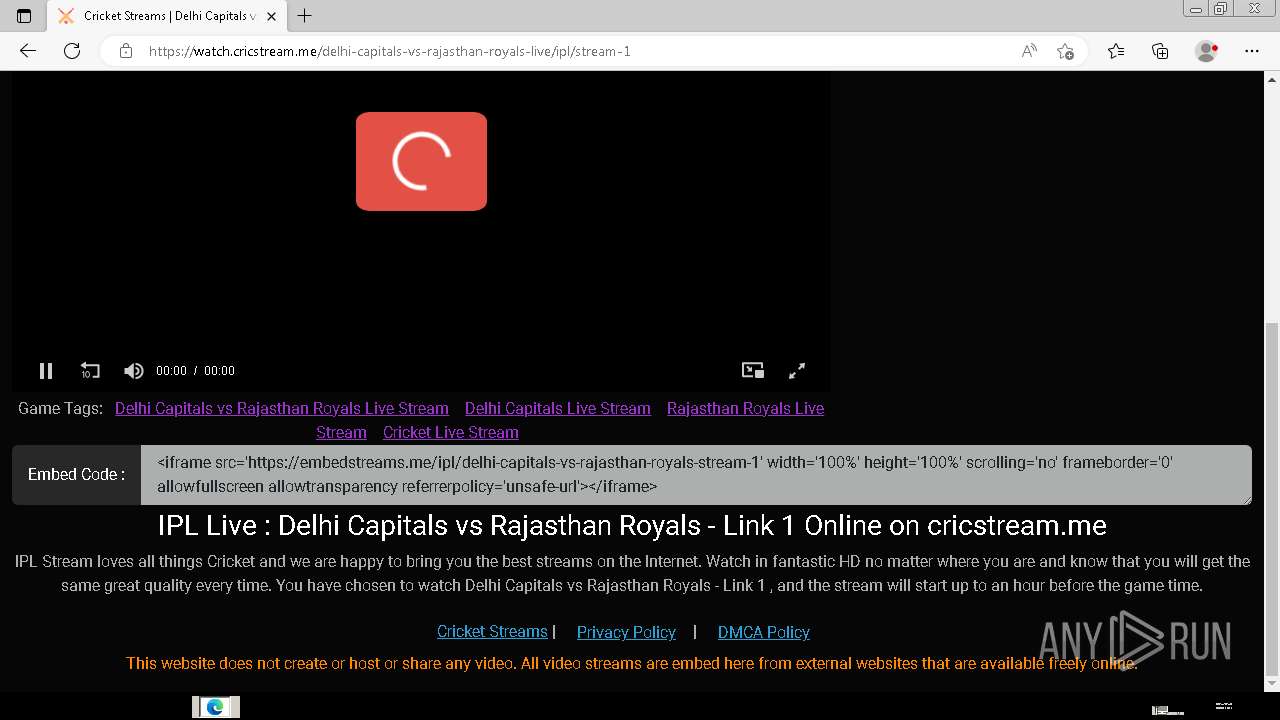1280x720 pixels.
Task: Open a new browser tab
Action: [x=305, y=16]
